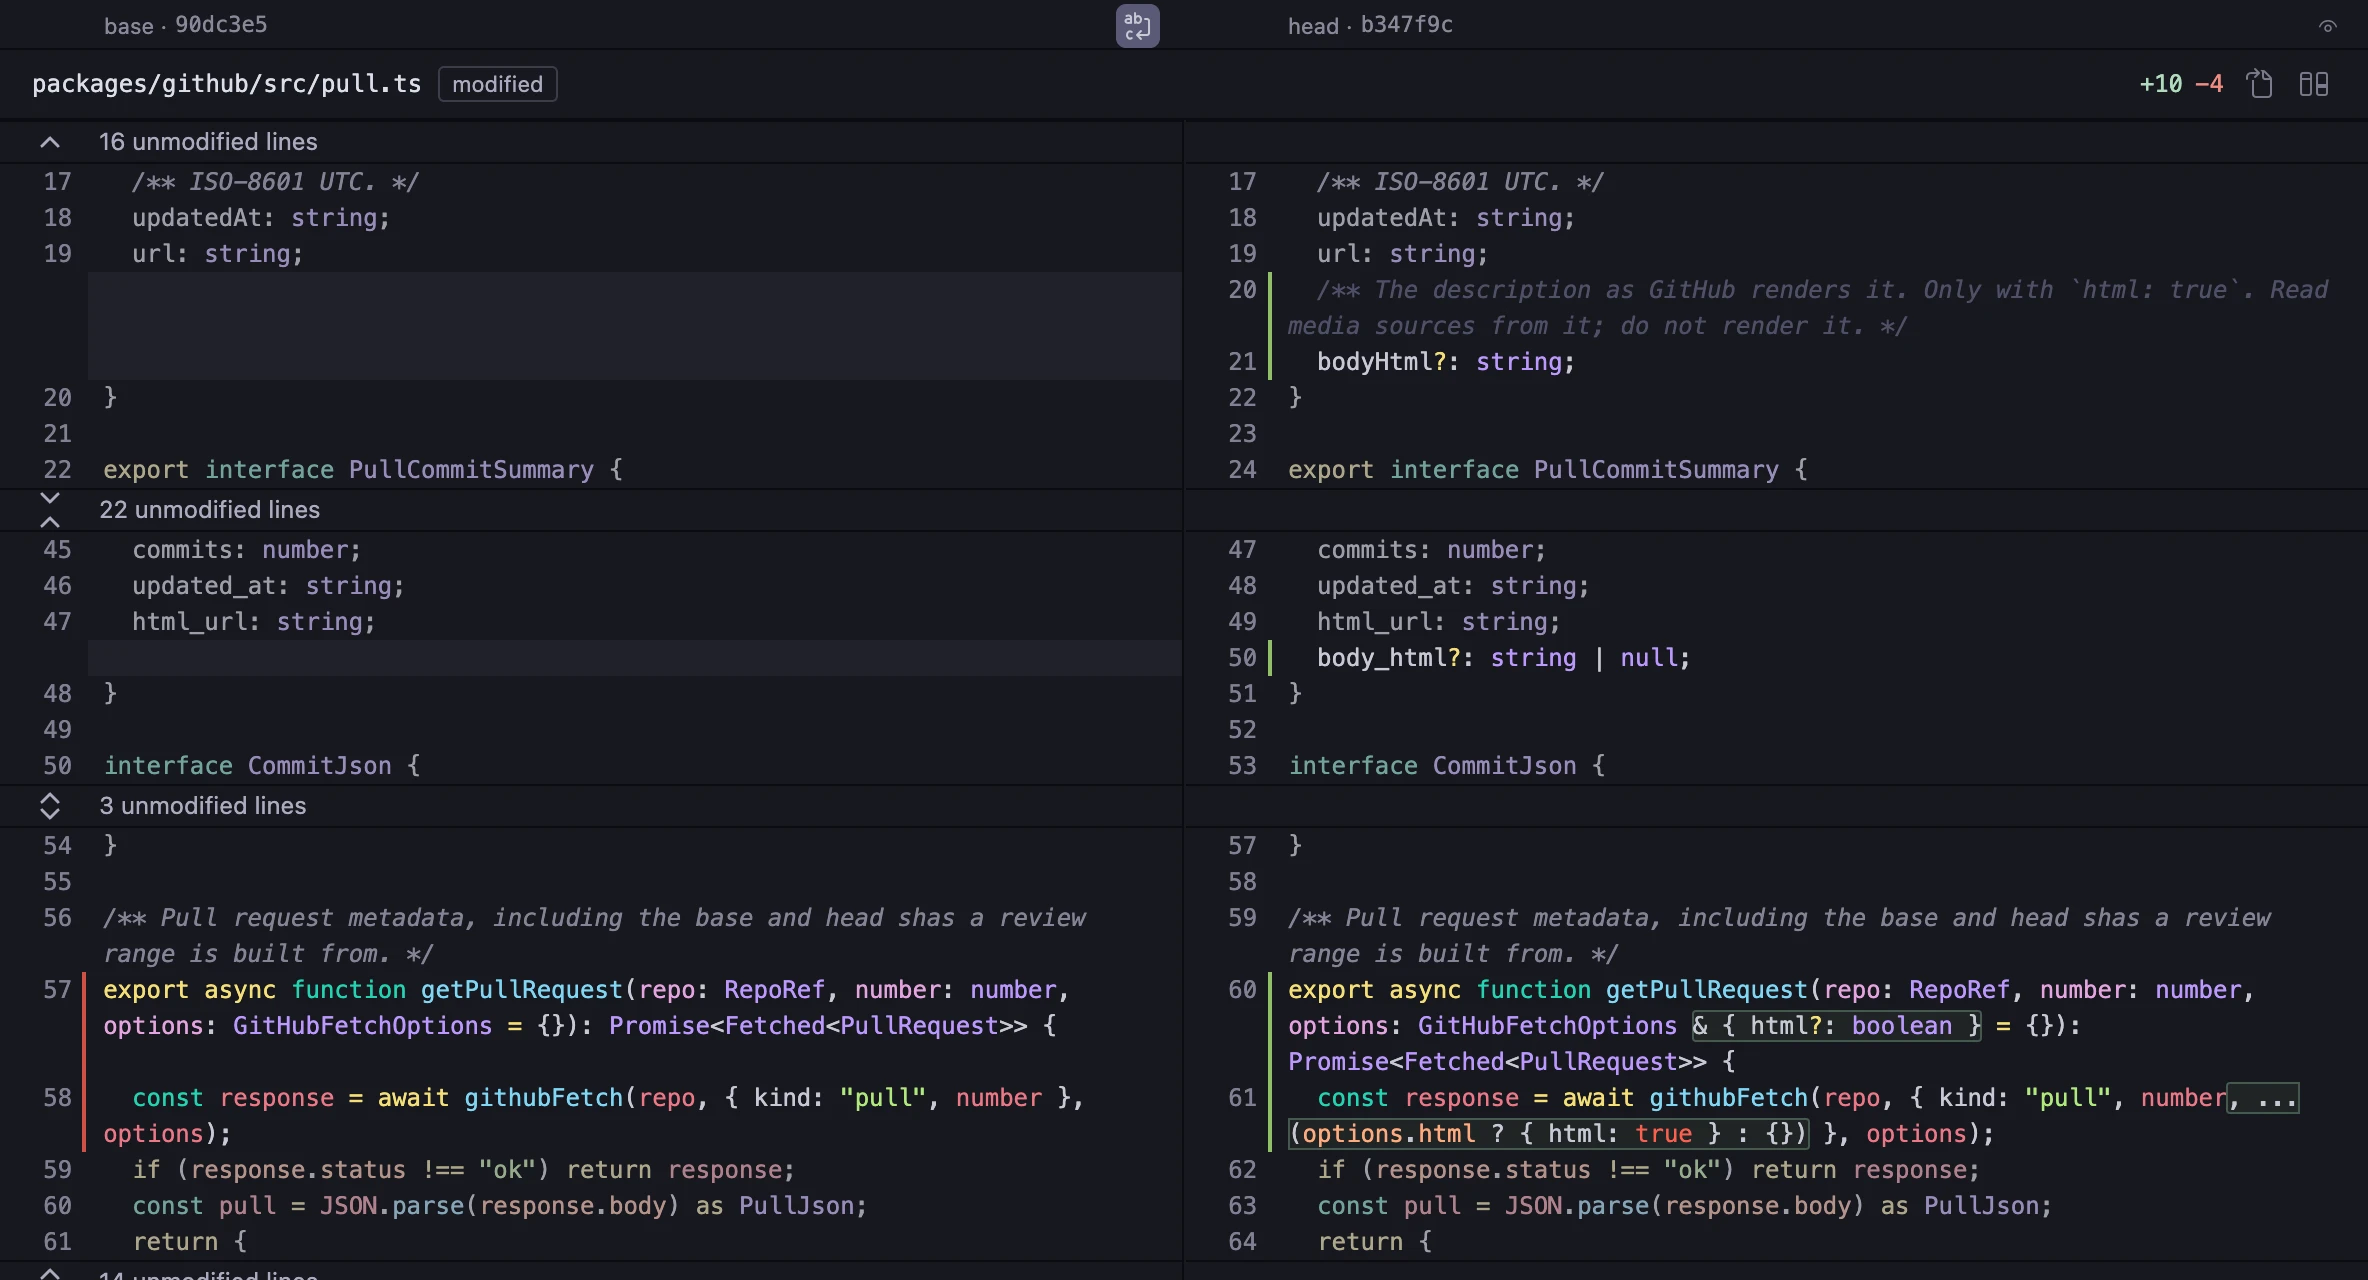Click the −4 deletions count
The height and width of the screenshot is (1280, 2368).
click(x=2209, y=84)
